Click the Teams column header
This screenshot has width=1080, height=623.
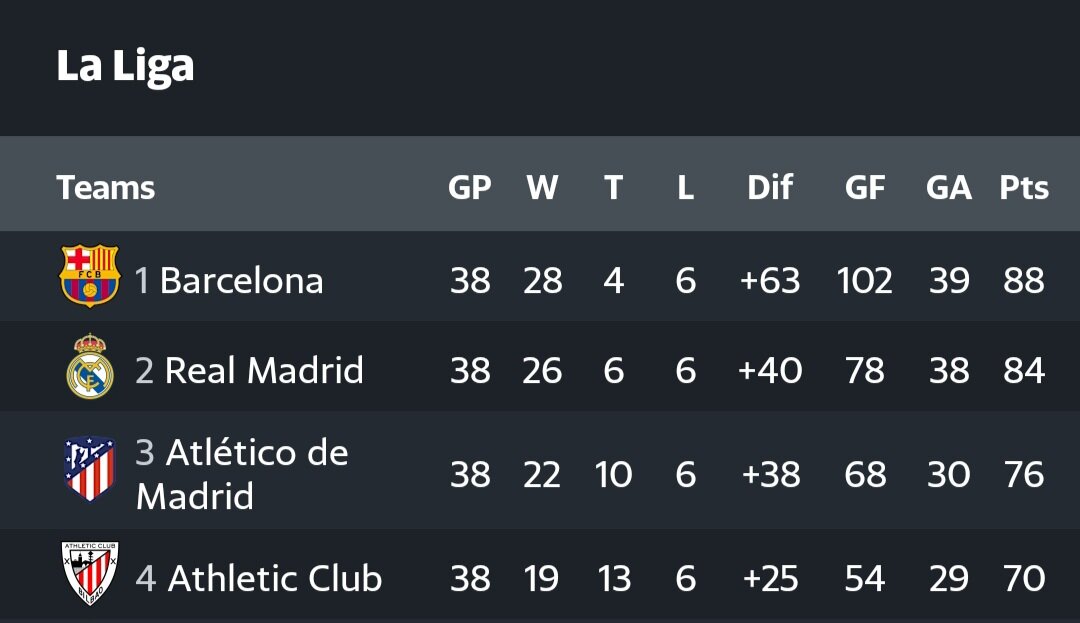105,187
